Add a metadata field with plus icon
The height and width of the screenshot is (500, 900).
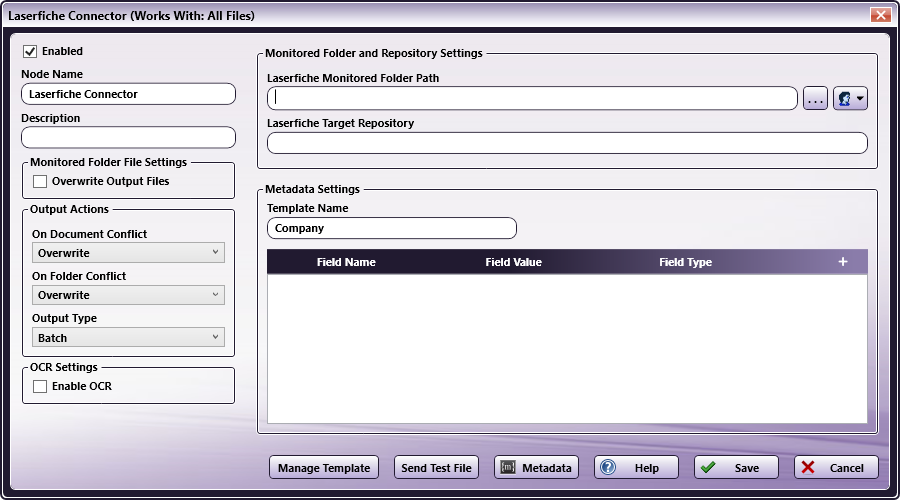click(843, 262)
